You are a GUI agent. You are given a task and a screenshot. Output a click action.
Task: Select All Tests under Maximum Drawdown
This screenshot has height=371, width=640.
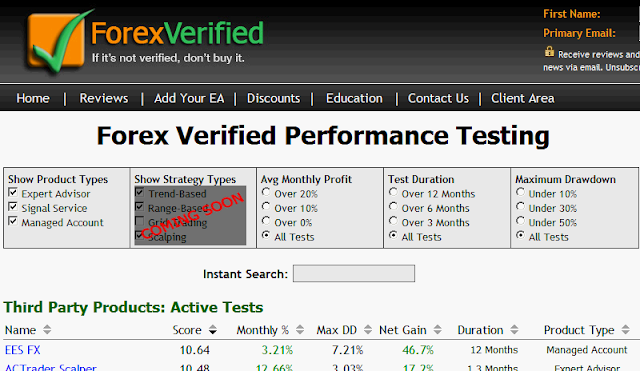pyautogui.click(x=520, y=235)
